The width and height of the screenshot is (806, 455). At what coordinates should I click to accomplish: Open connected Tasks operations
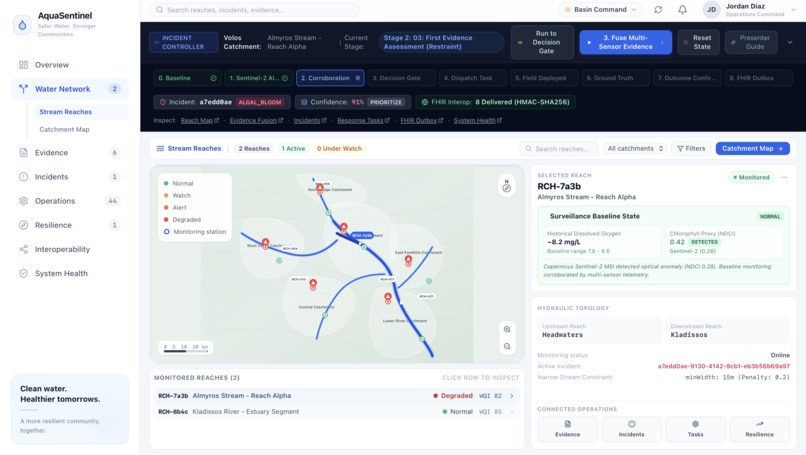pos(695,429)
